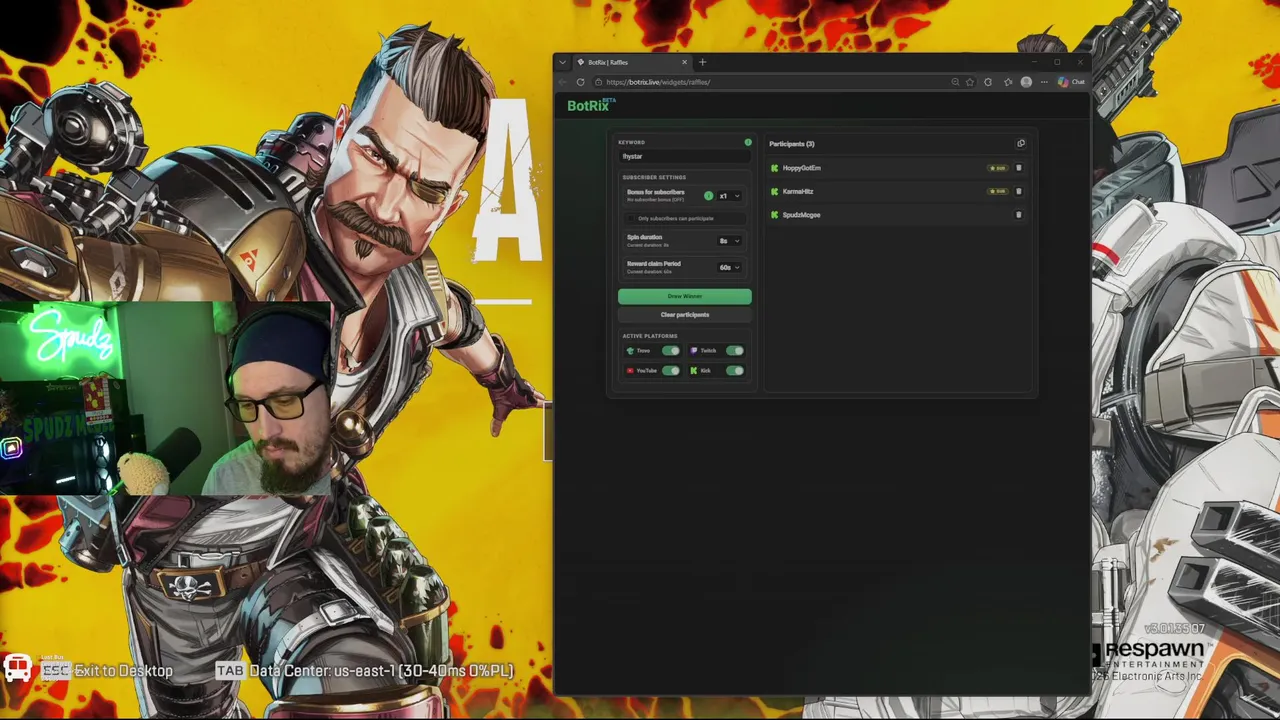Click the BotRix logo in the page header
The image size is (1280, 720).
(591, 105)
